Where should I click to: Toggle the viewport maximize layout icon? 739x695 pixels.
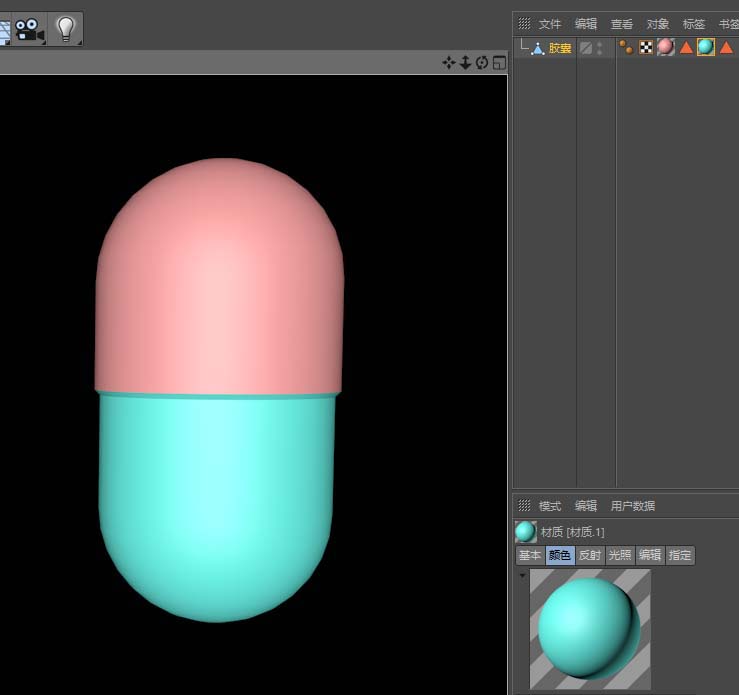click(499, 63)
